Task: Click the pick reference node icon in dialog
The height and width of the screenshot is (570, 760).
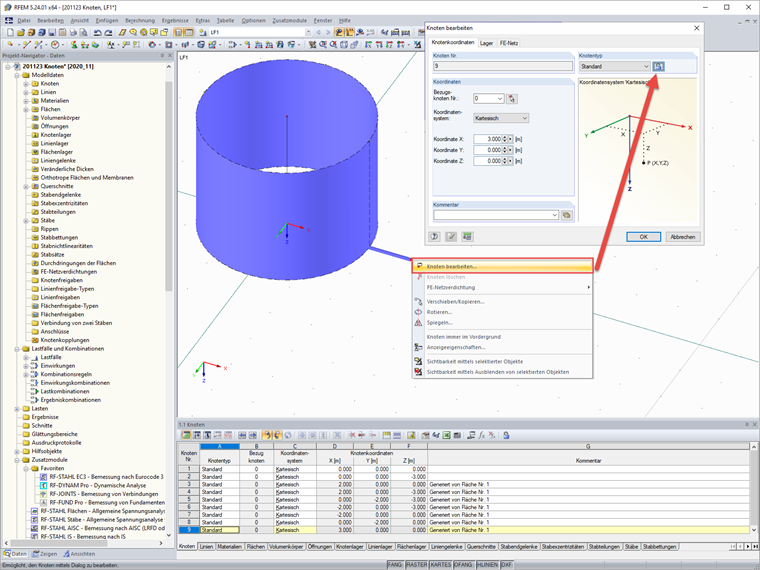Action: pos(511,99)
